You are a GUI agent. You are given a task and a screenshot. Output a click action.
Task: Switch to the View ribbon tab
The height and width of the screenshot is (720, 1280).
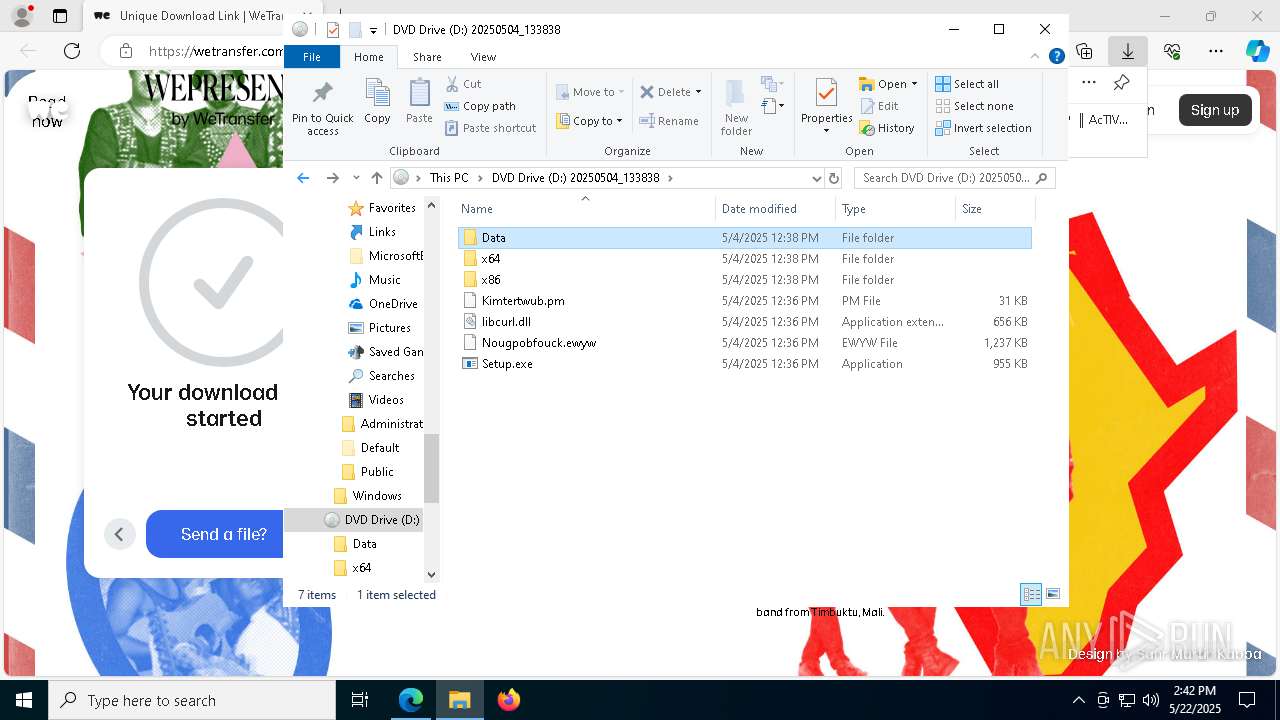tap(483, 57)
